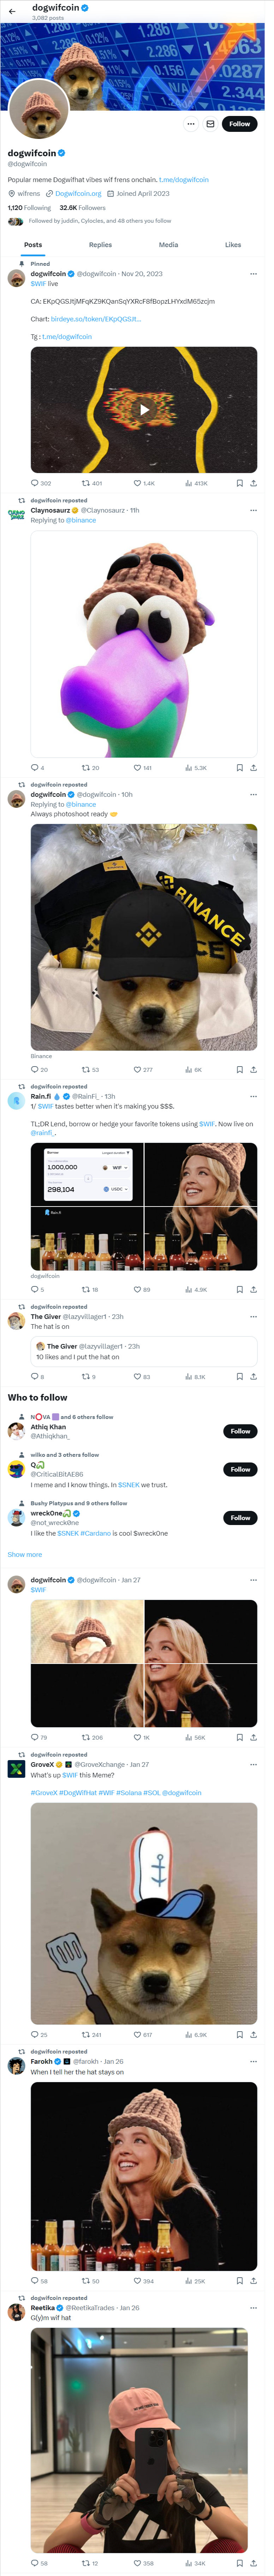Like the pinned $WIF live post
274x2576 pixels.
point(138,483)
